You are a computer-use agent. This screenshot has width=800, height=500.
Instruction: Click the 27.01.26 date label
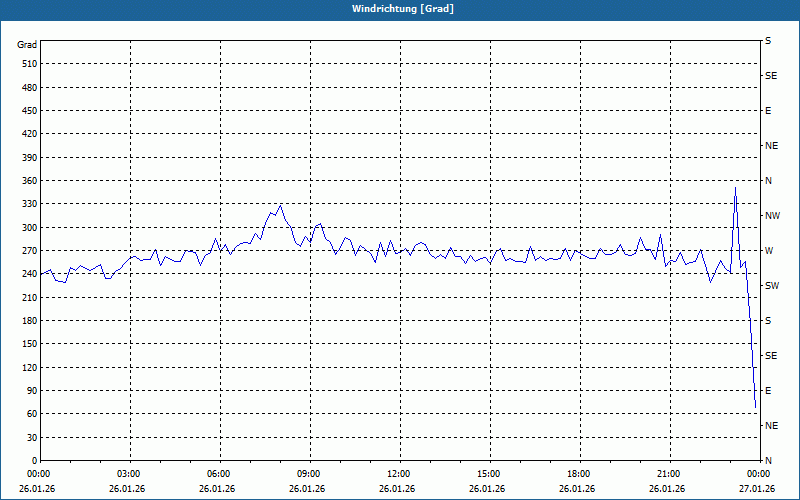(759, 489)
